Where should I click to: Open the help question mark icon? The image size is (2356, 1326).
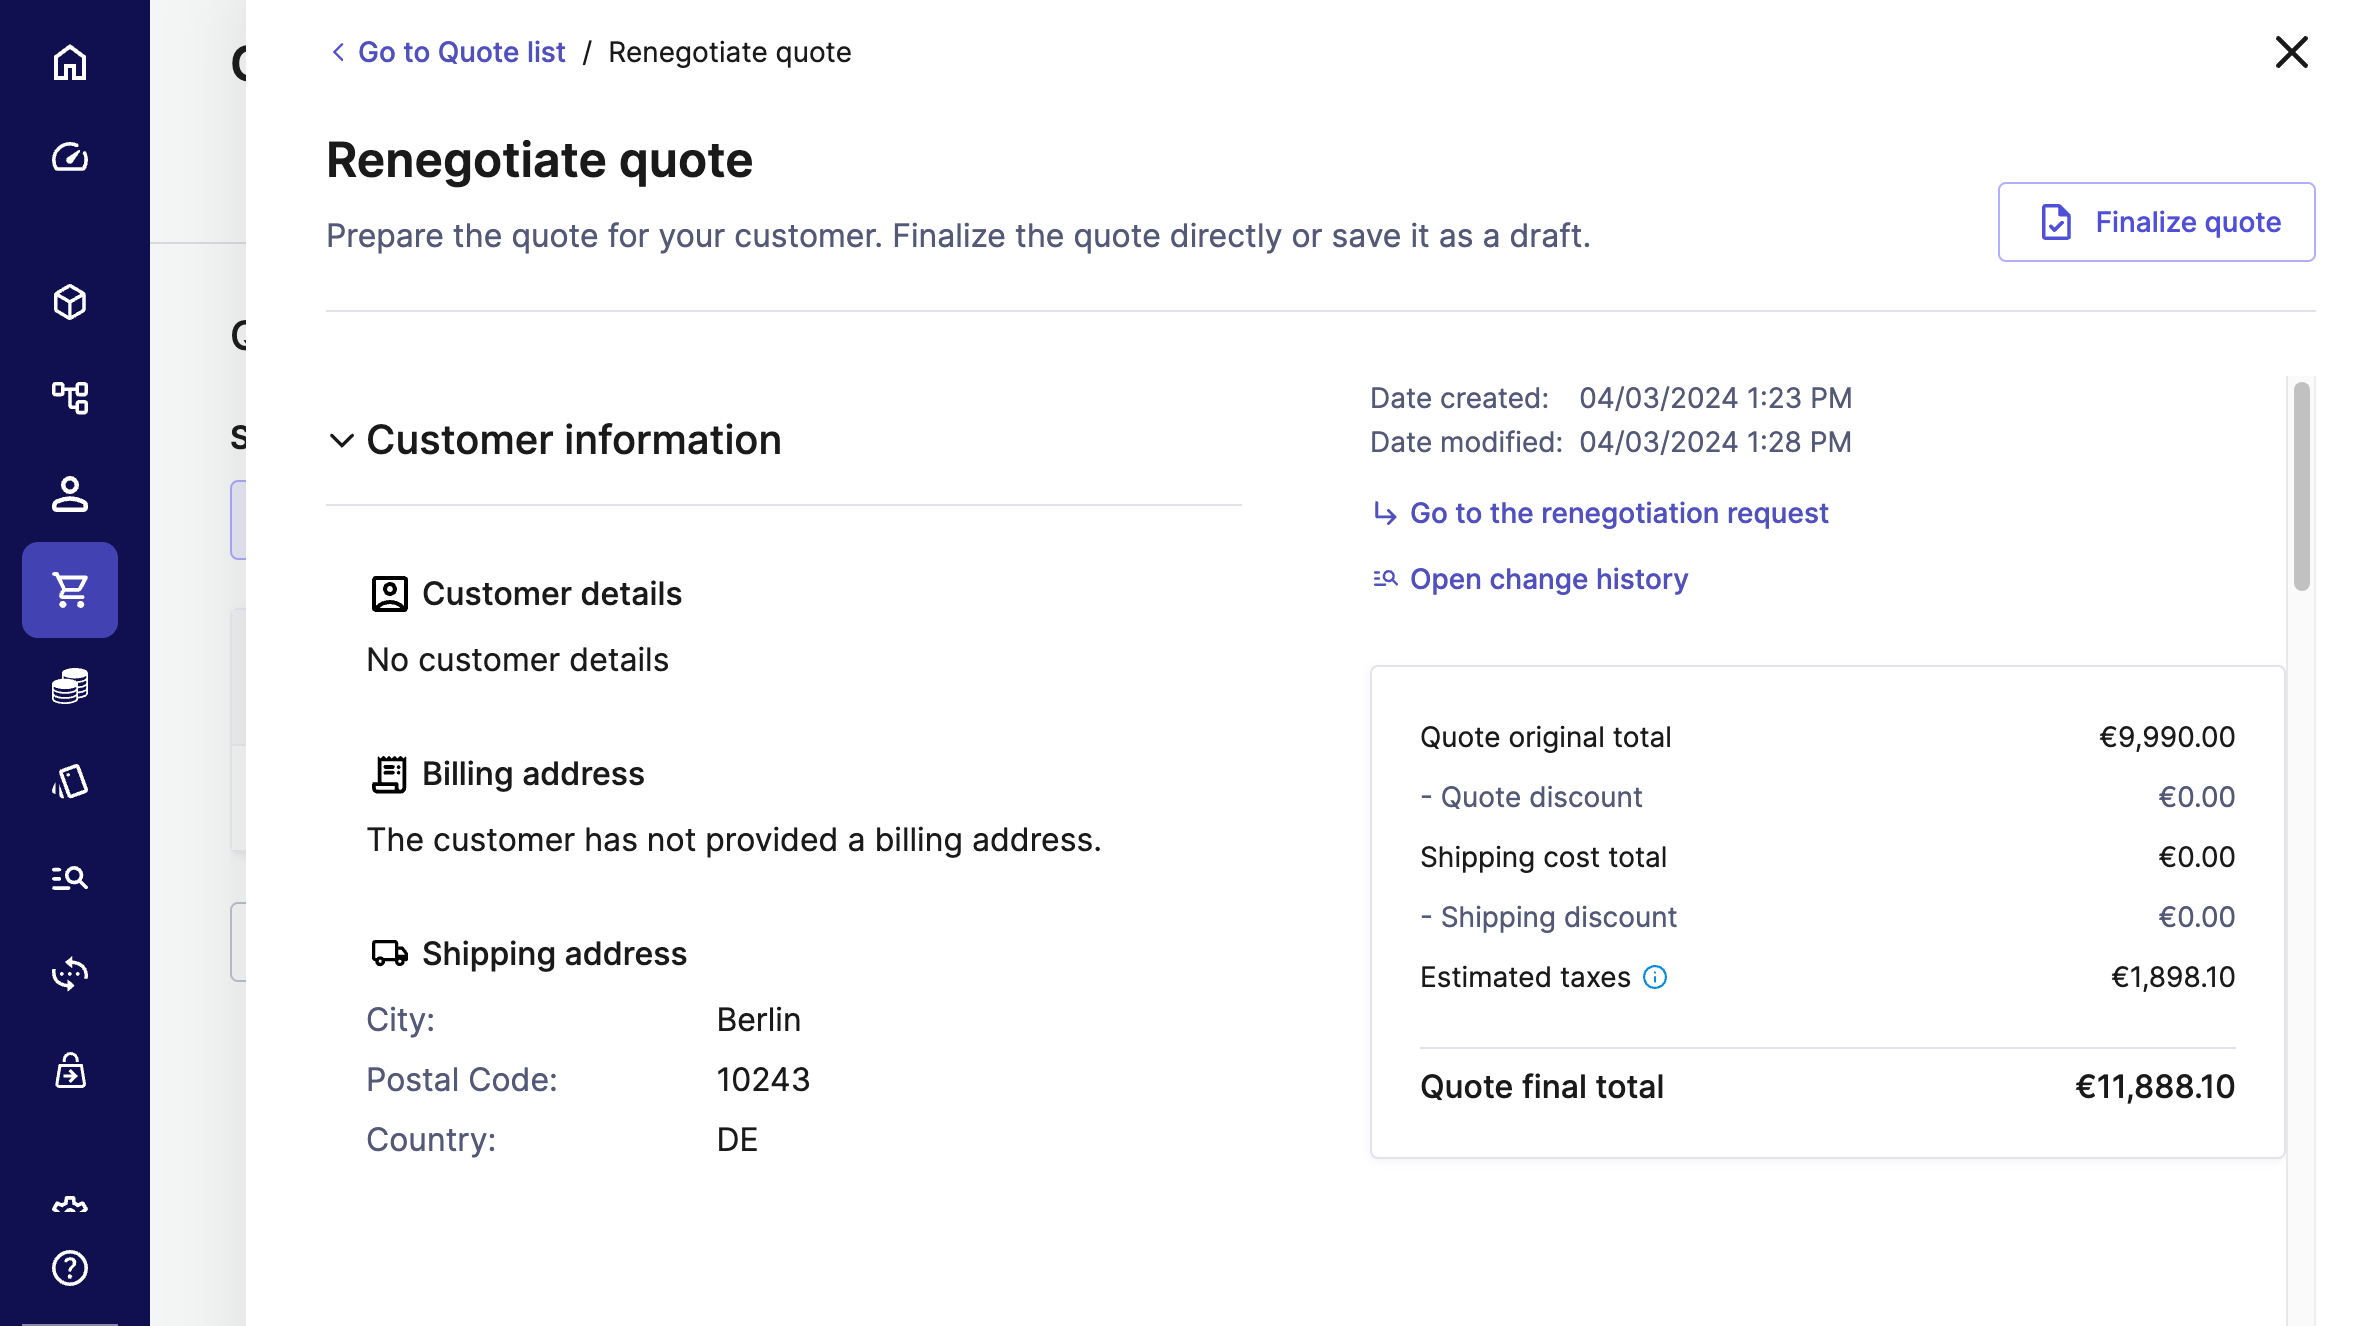coord(70,1268)
